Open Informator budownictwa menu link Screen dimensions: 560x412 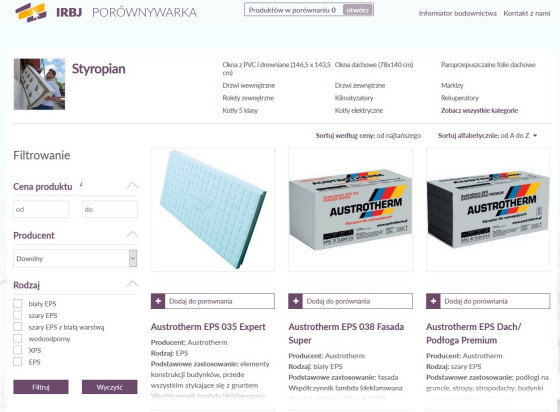pyautogui.click(x=458, y=14)
